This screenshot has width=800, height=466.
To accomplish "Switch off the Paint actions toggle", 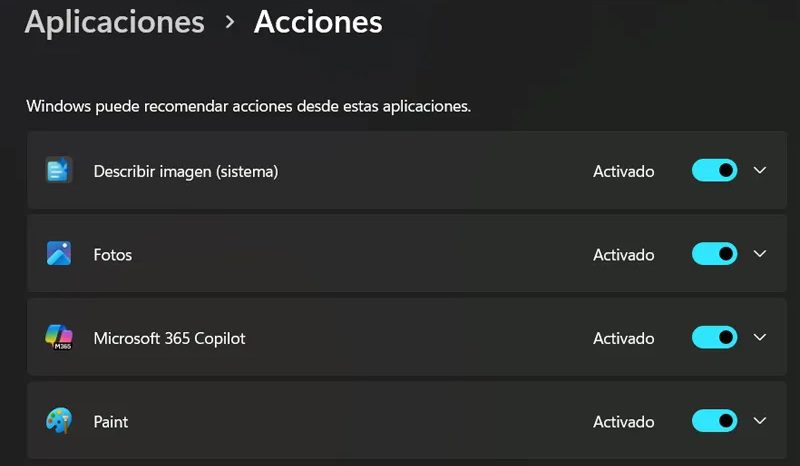I will 714,421.
